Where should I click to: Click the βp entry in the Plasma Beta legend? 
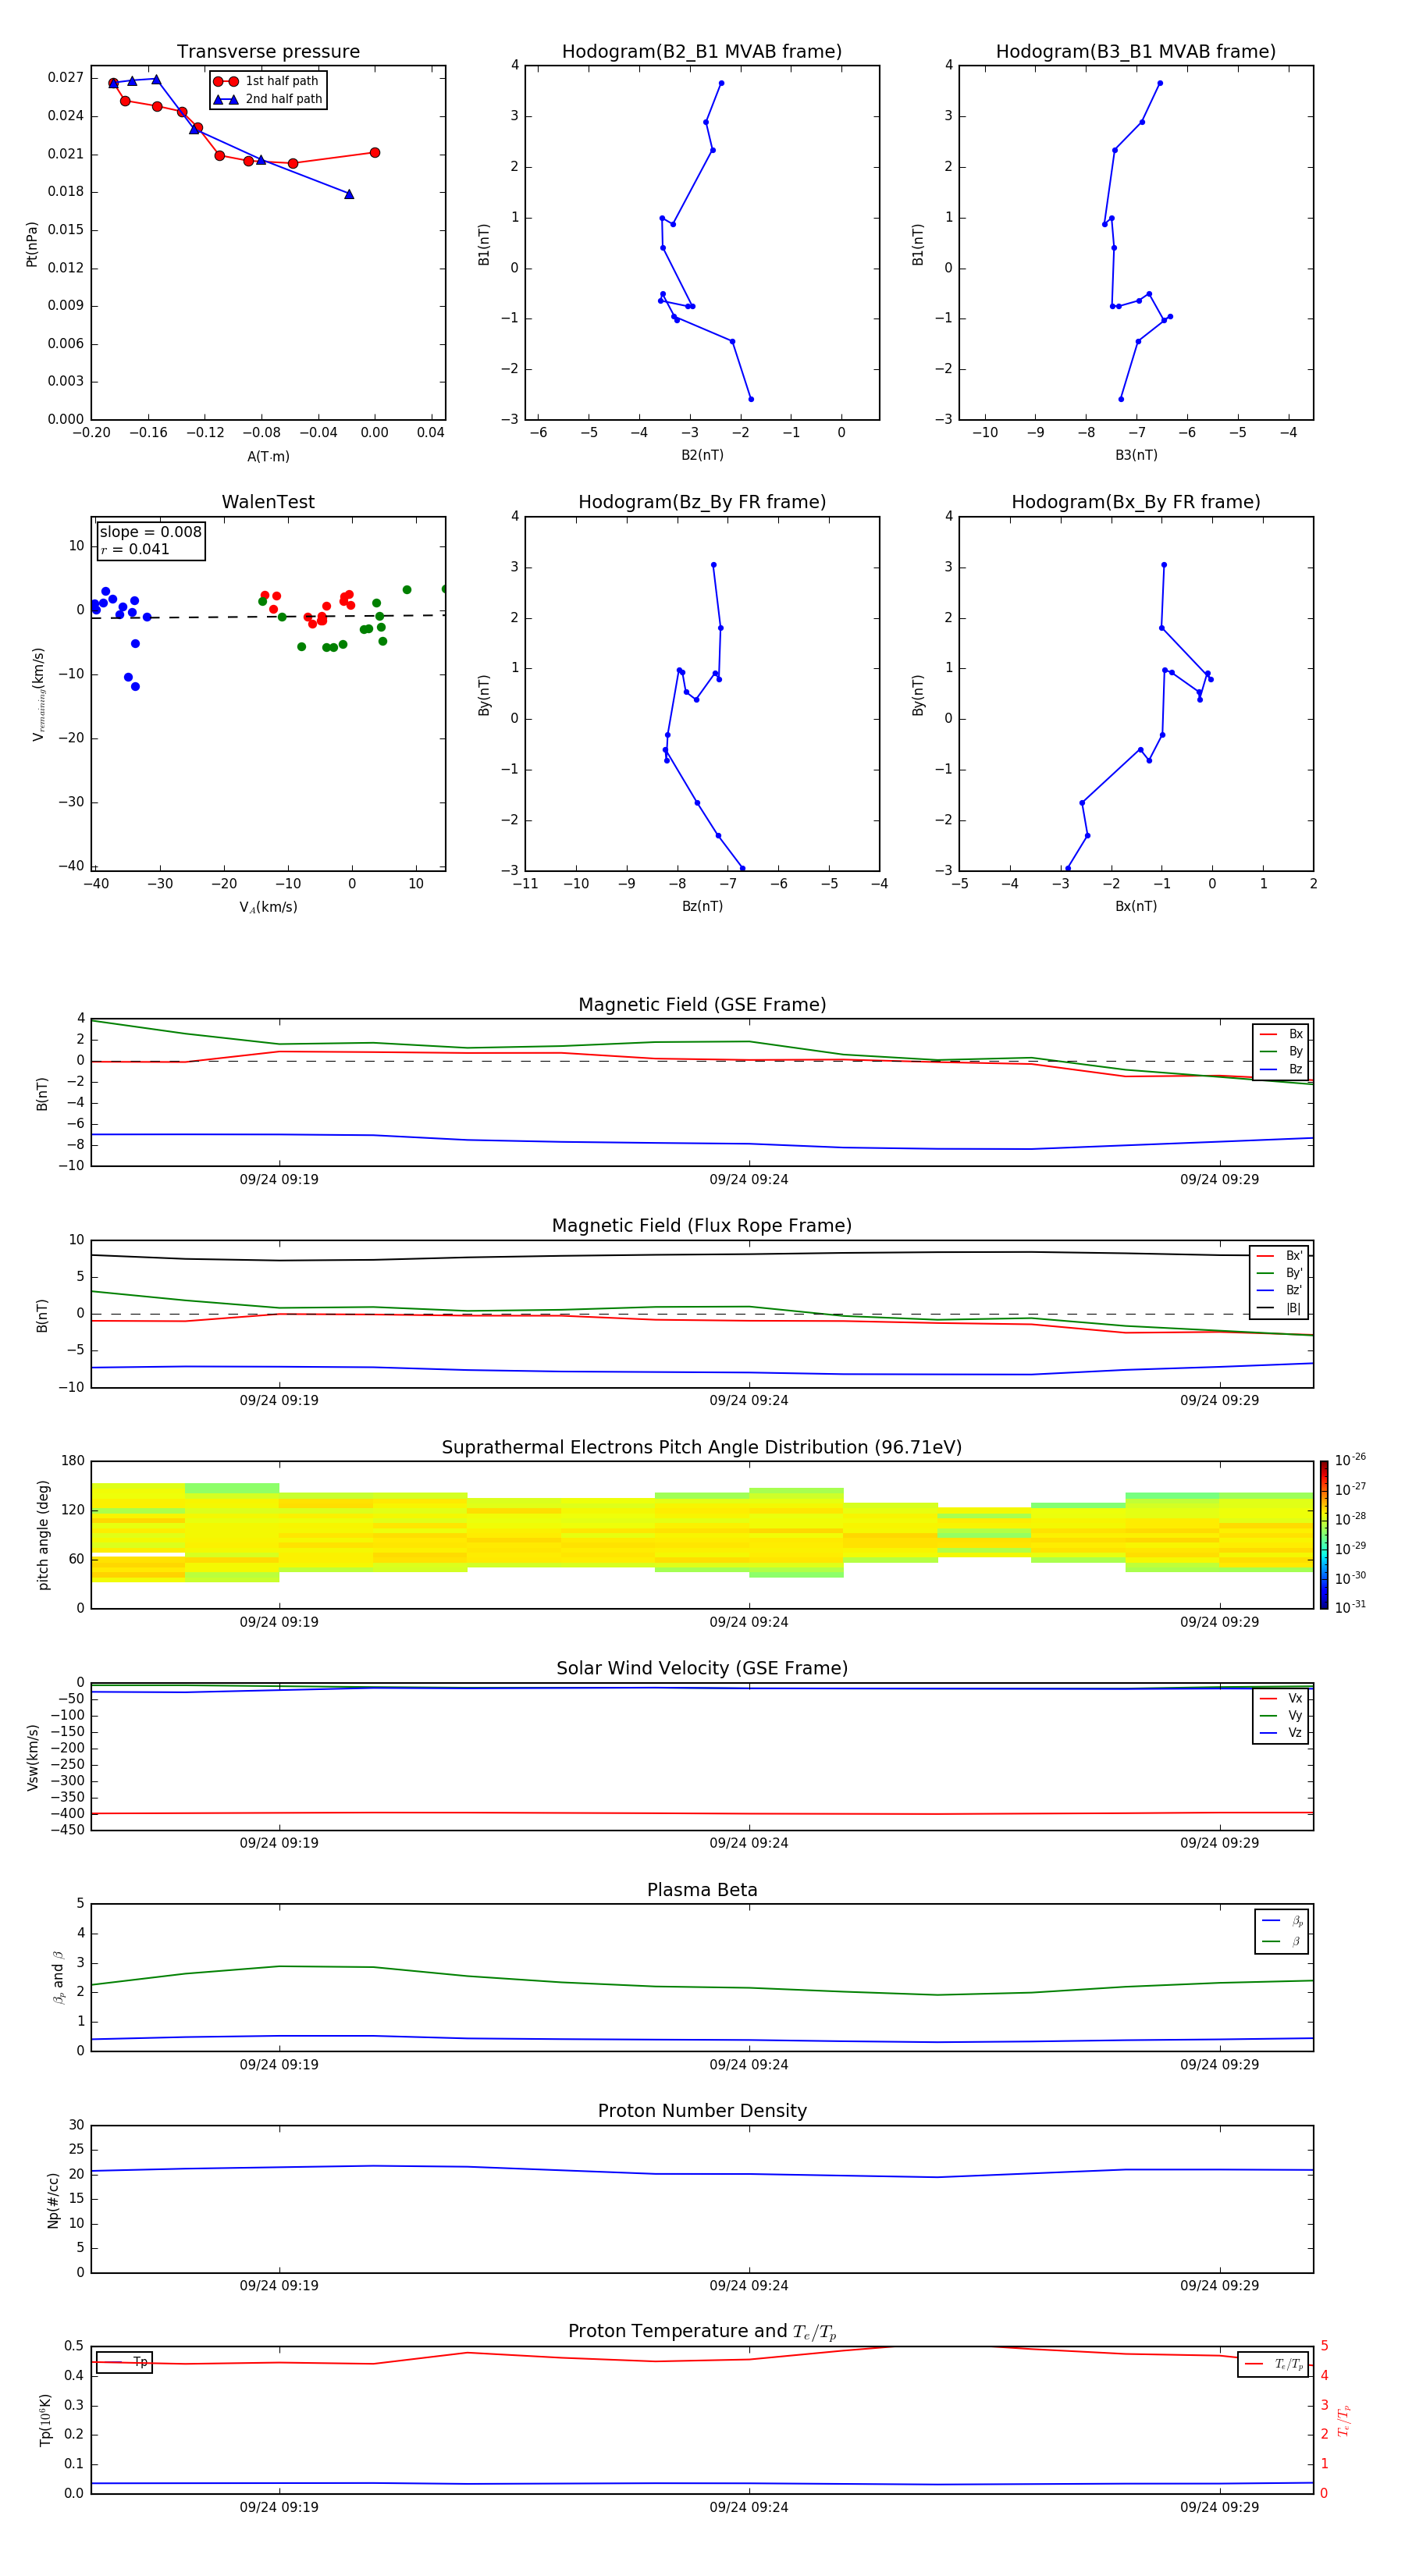(x=1283, y=1921)
